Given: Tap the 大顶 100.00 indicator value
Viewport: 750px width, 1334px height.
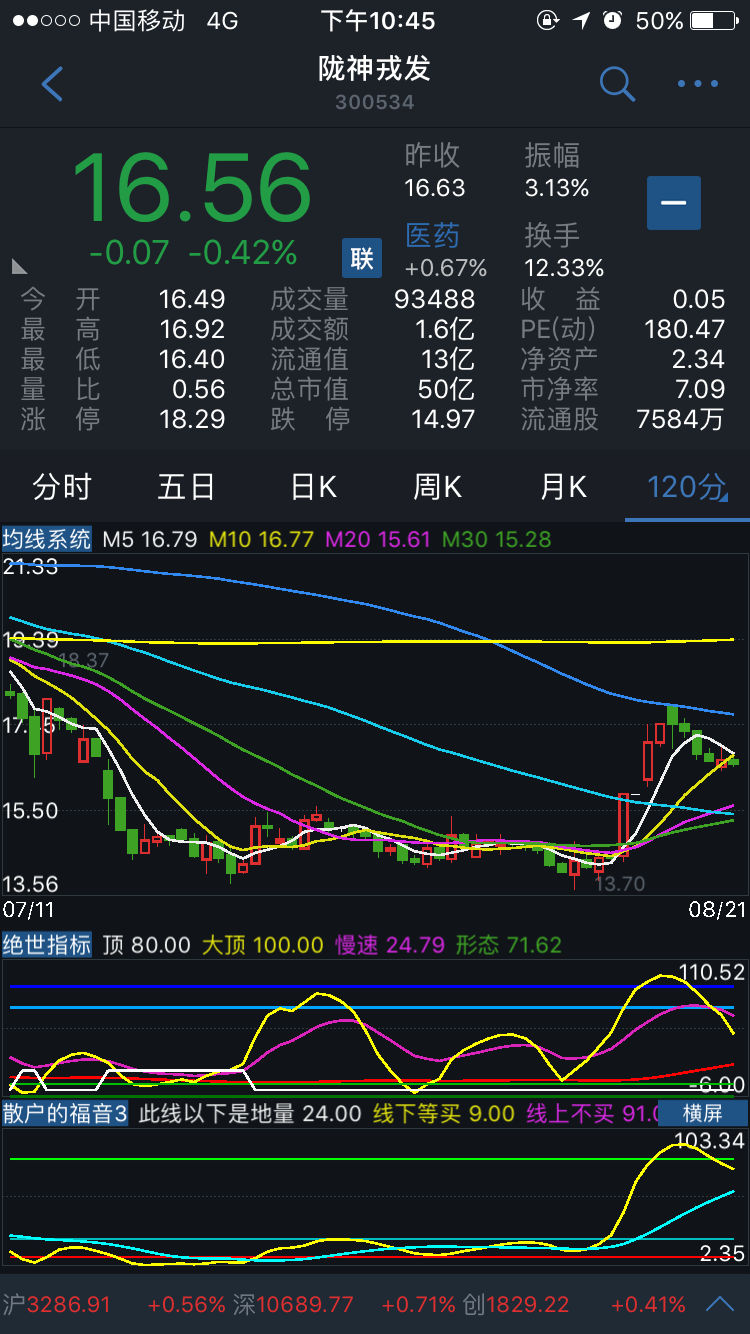Looking at the screenshot, I should tap(263, 945).
